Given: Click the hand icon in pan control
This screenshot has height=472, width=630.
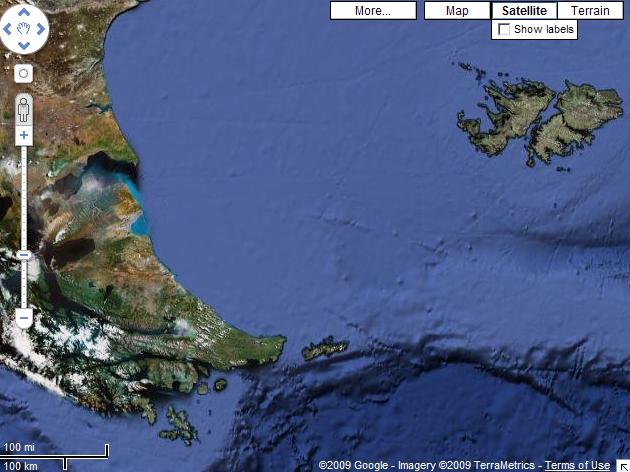Looking at the screenshot, I should point(24,29).
